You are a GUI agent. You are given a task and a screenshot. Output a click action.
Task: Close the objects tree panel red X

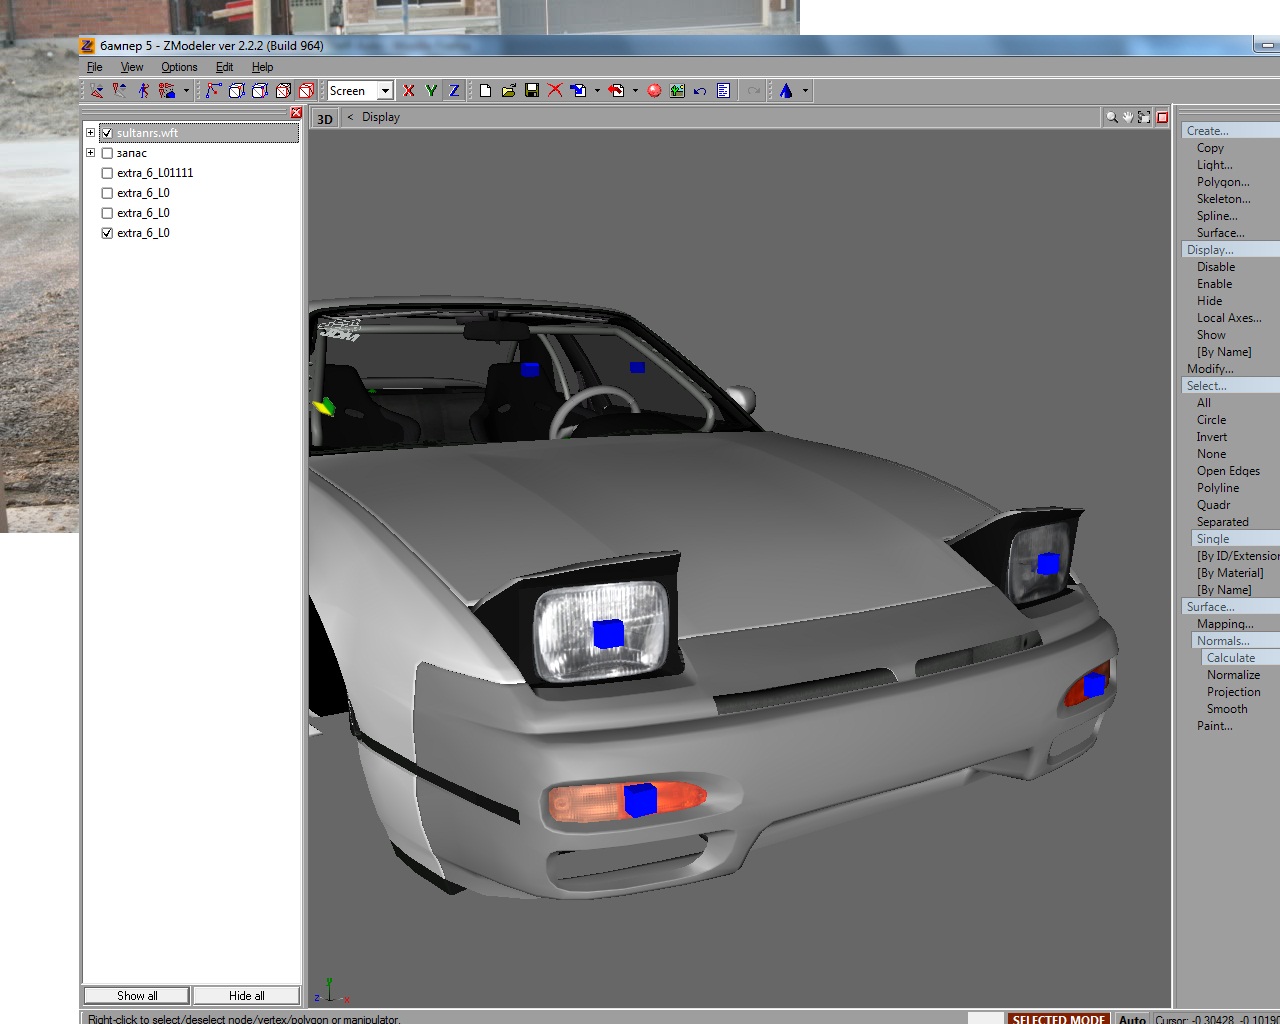(x=296, y=113)
